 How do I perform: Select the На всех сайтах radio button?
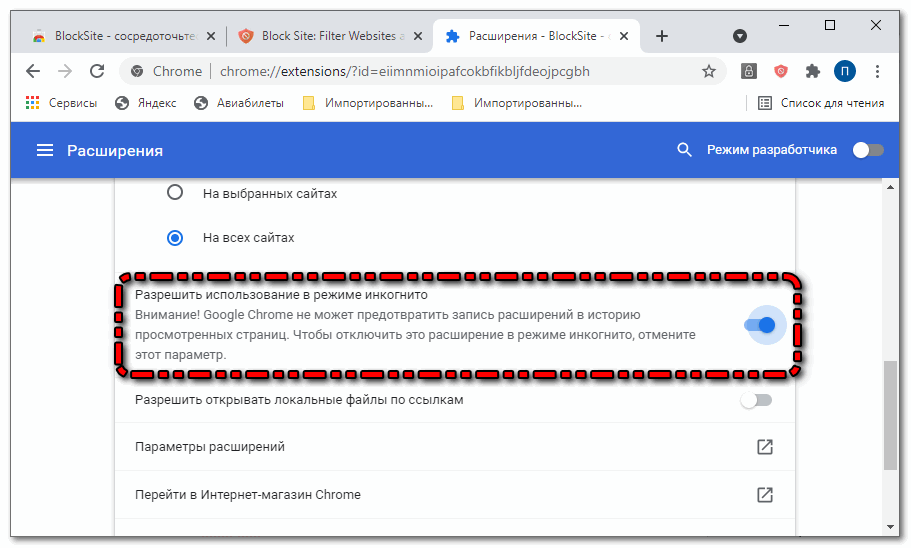point(175,238)
